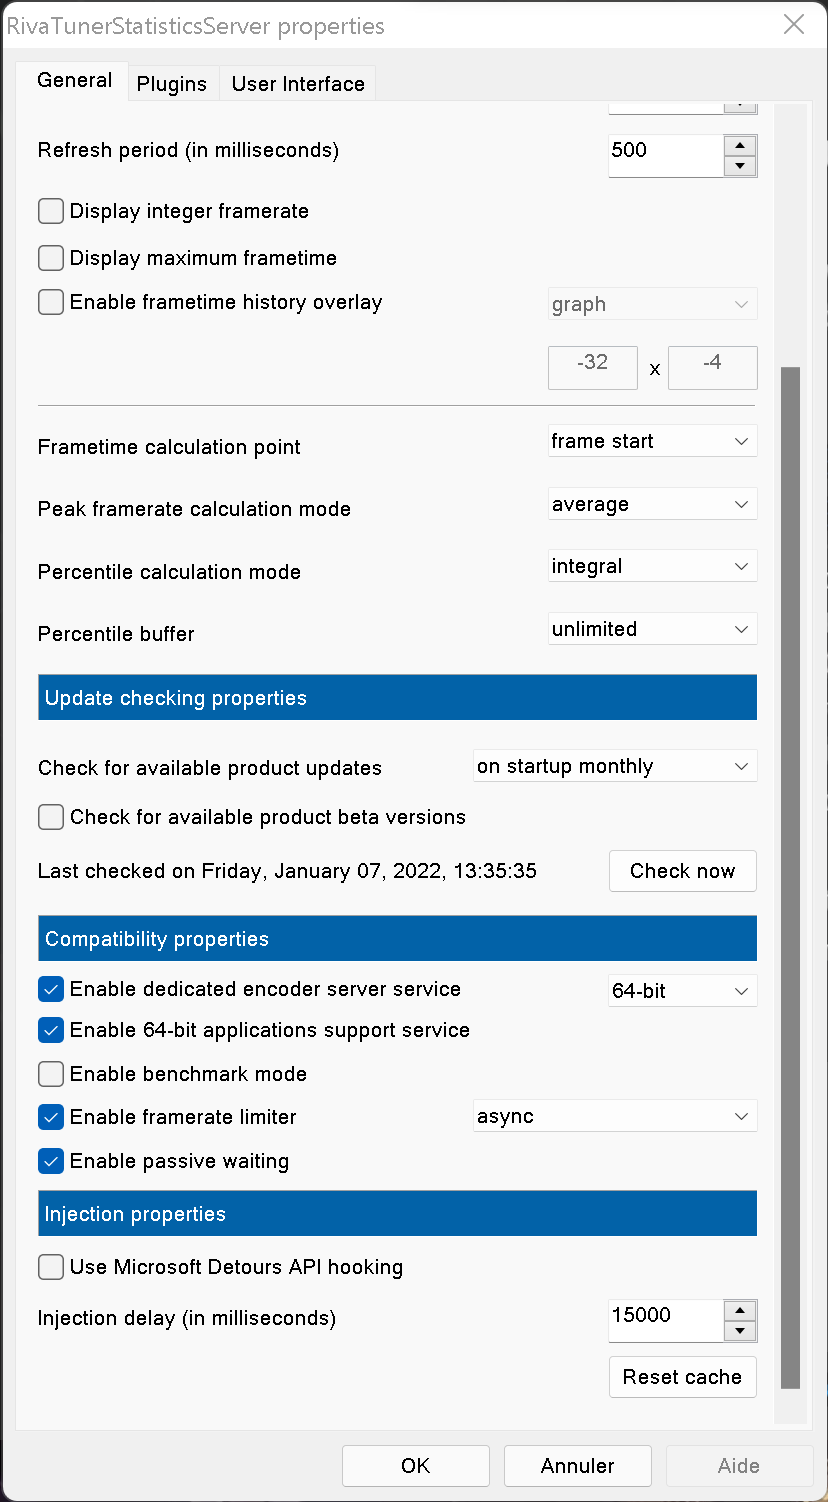Decrease refresh period with down arrow
Viewport: 828px width, 1502px height.
(x=739, y=166)
